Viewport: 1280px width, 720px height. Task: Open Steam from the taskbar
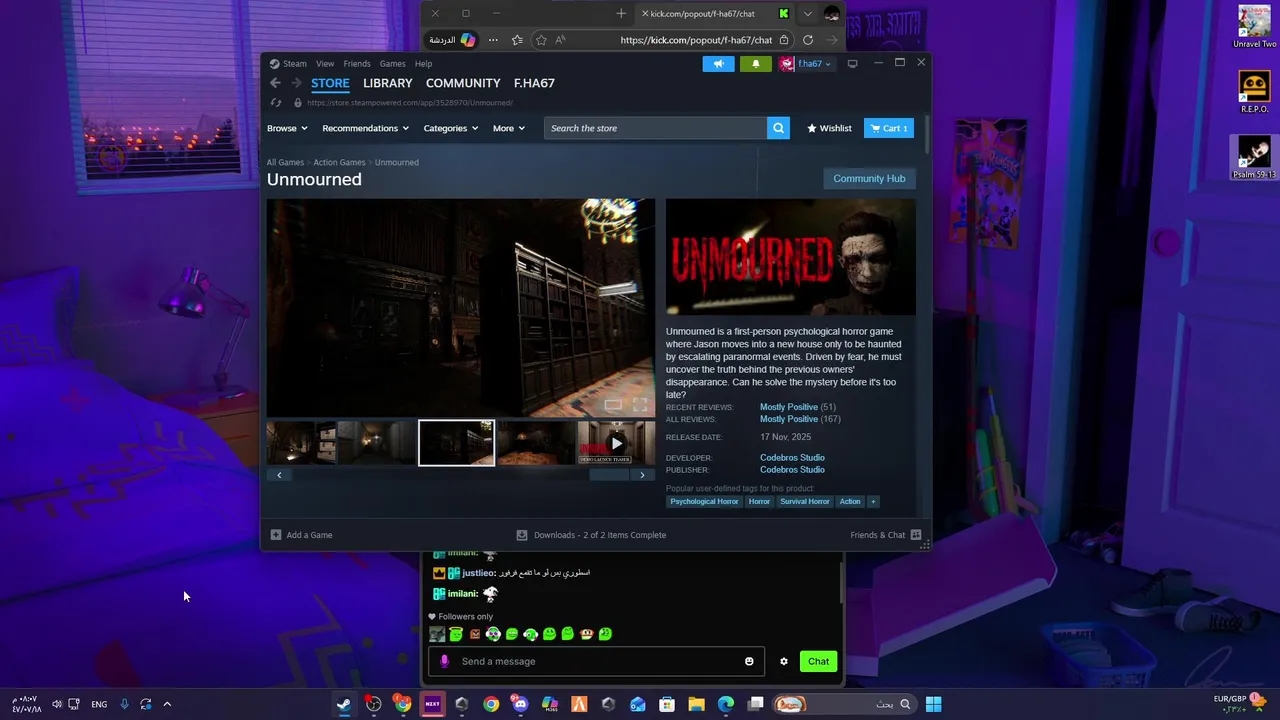tap(343, 704)
